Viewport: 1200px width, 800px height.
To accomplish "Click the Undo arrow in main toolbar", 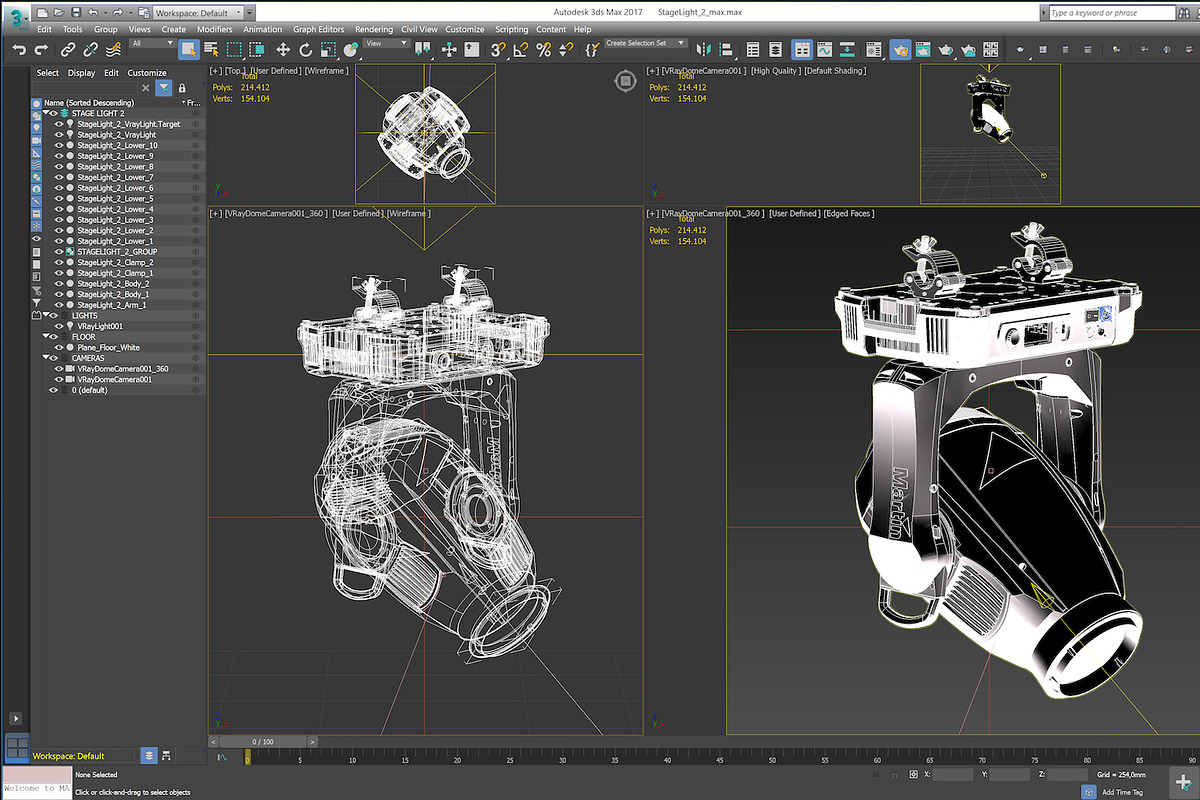I will tap(18, 49).
